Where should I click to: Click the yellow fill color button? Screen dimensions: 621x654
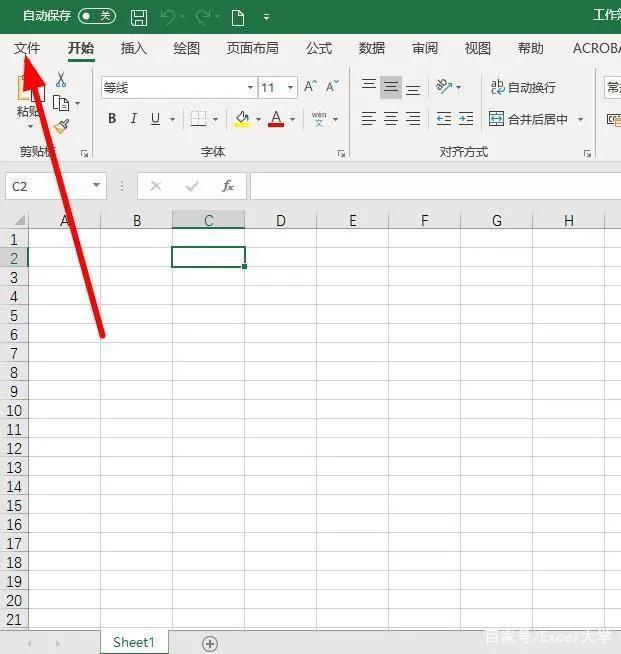241,119
